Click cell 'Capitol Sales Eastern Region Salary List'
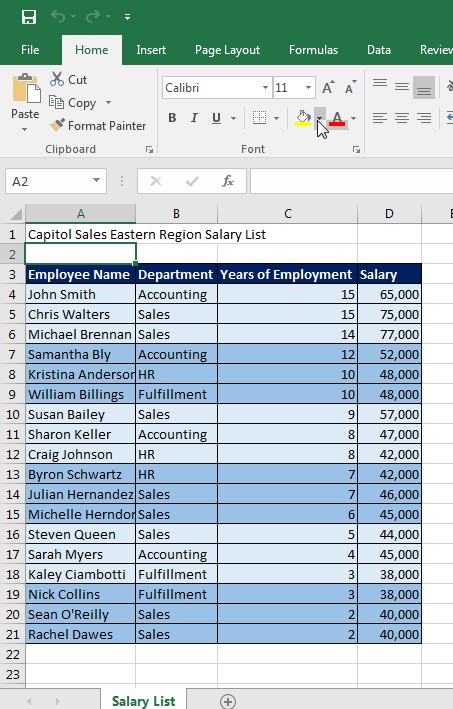Screen dimensions: 453x709 click(80, 234)
